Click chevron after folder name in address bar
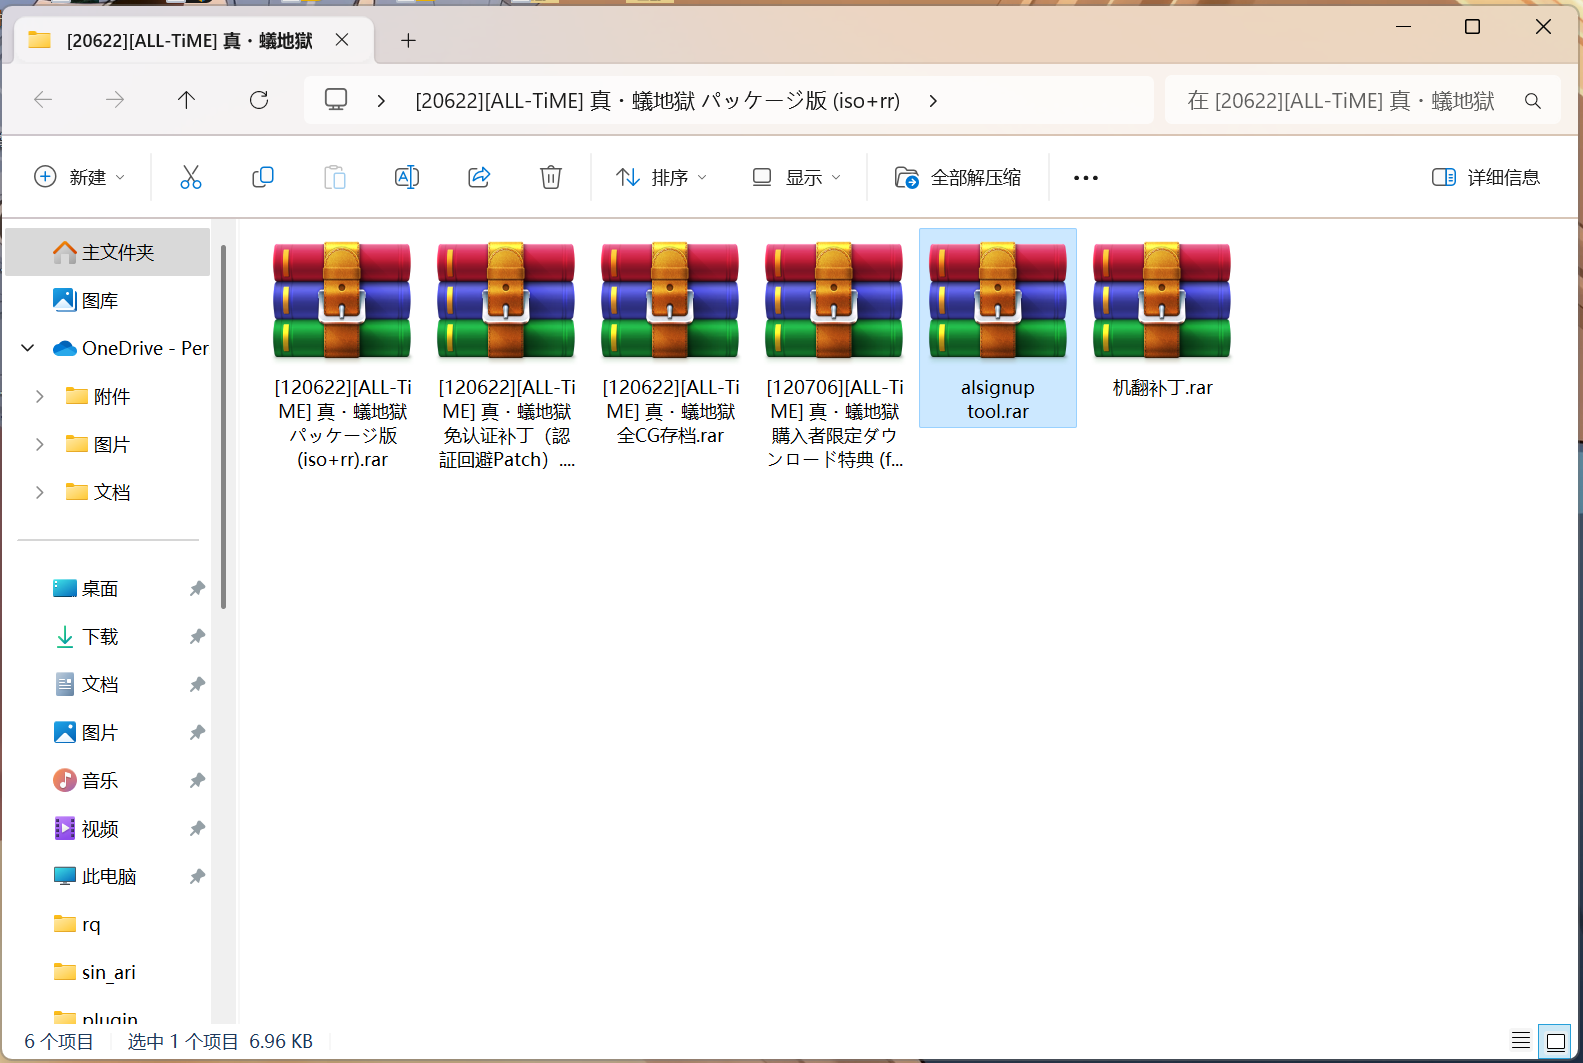 pyautogui.click(x=933, y=101)
